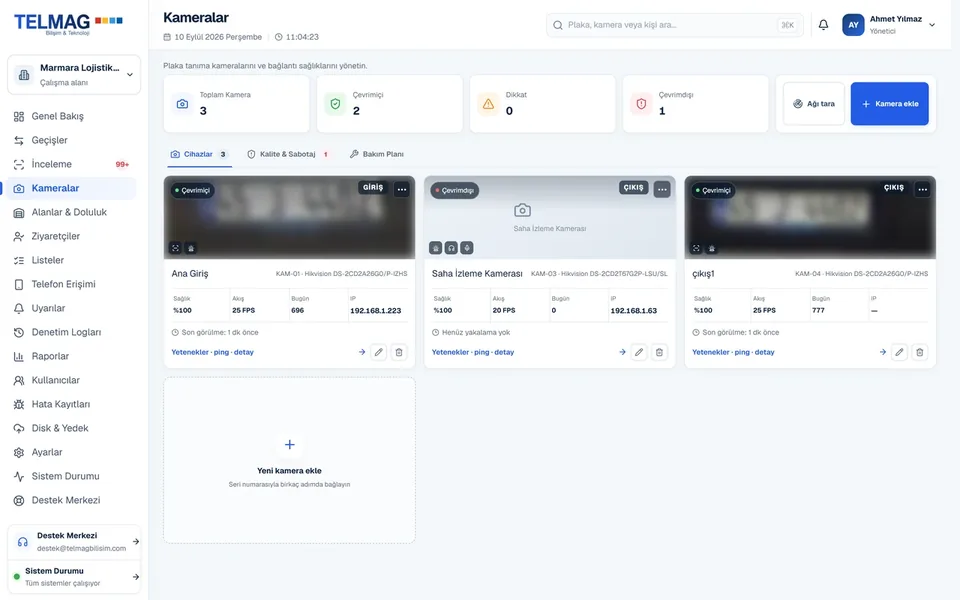
Task: Click the Ağı tara button
Action: click(x=814, y=104)
